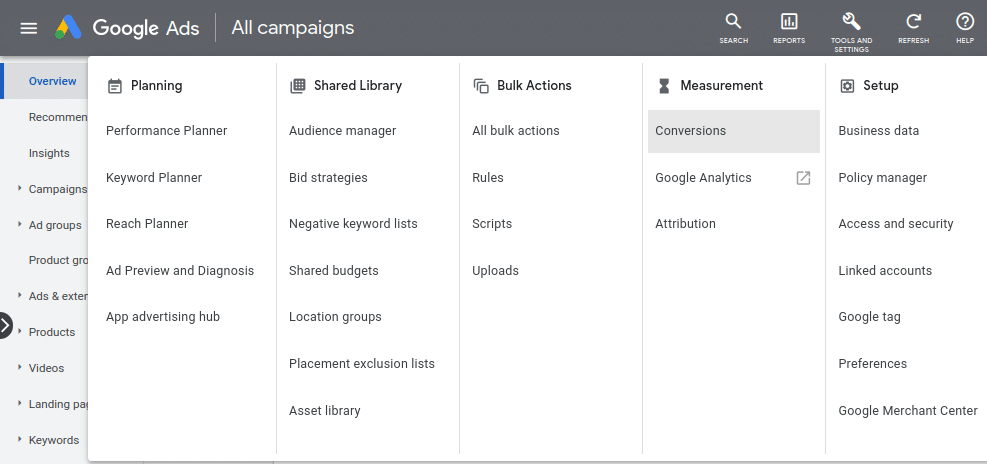Open Reach Planner
The image size is (987, 464).
147,224
